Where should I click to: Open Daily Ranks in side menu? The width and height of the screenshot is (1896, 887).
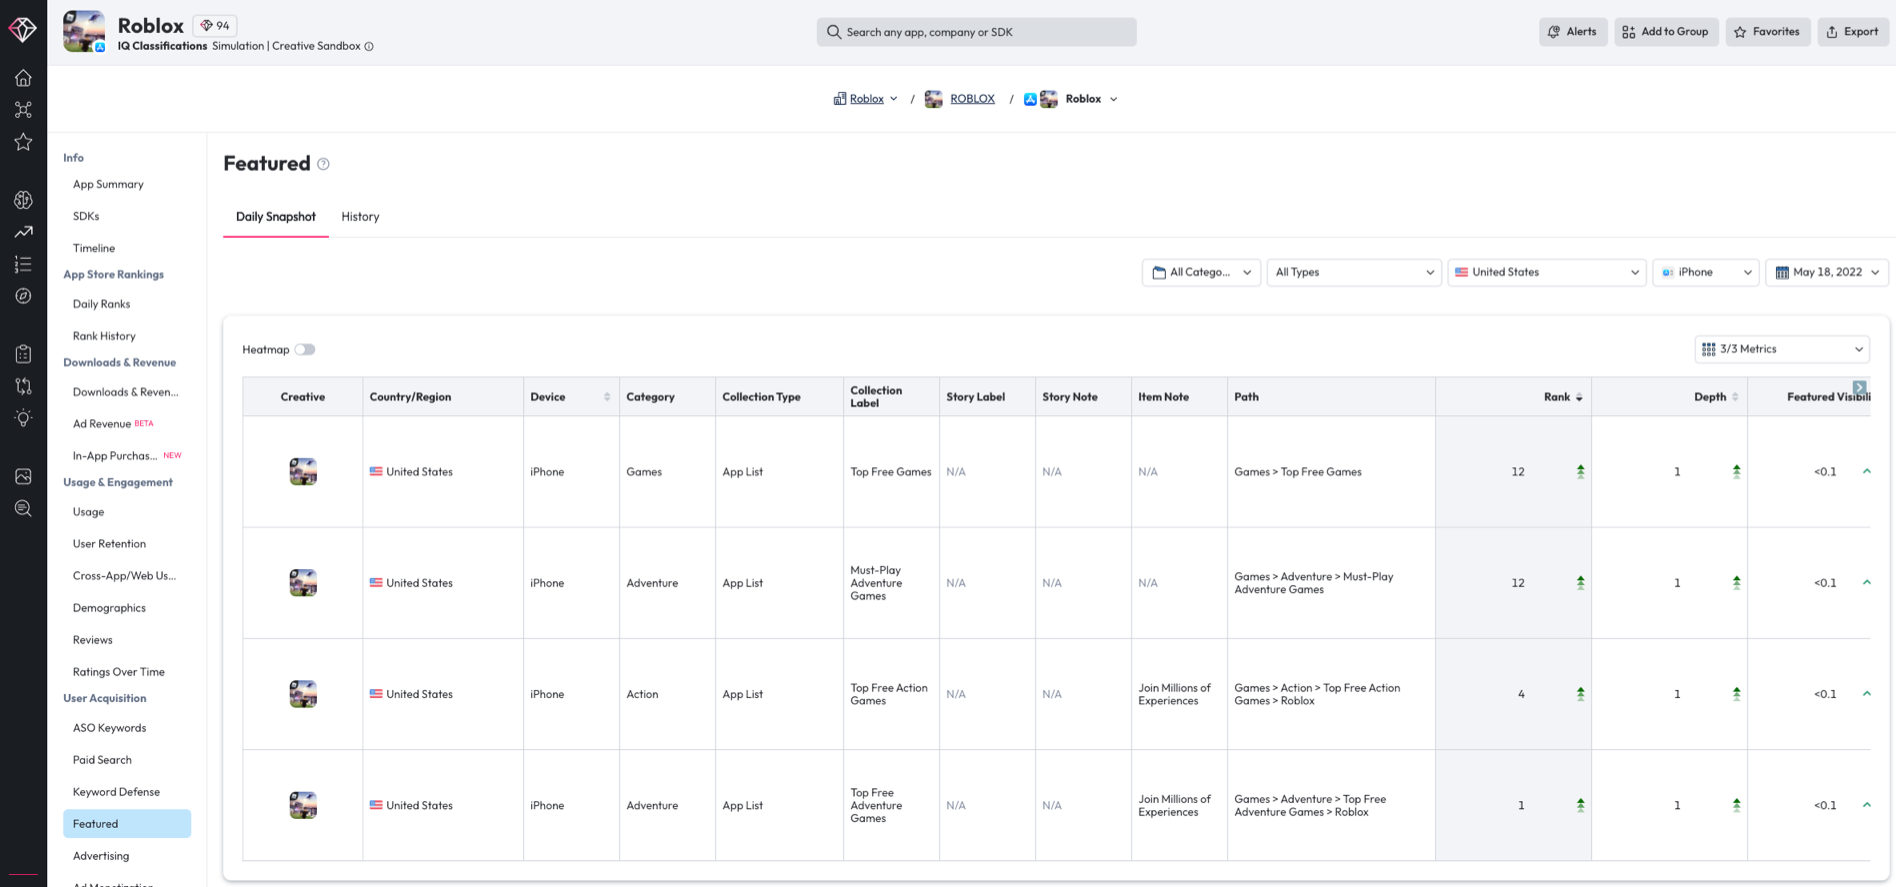tap(101, 304)
